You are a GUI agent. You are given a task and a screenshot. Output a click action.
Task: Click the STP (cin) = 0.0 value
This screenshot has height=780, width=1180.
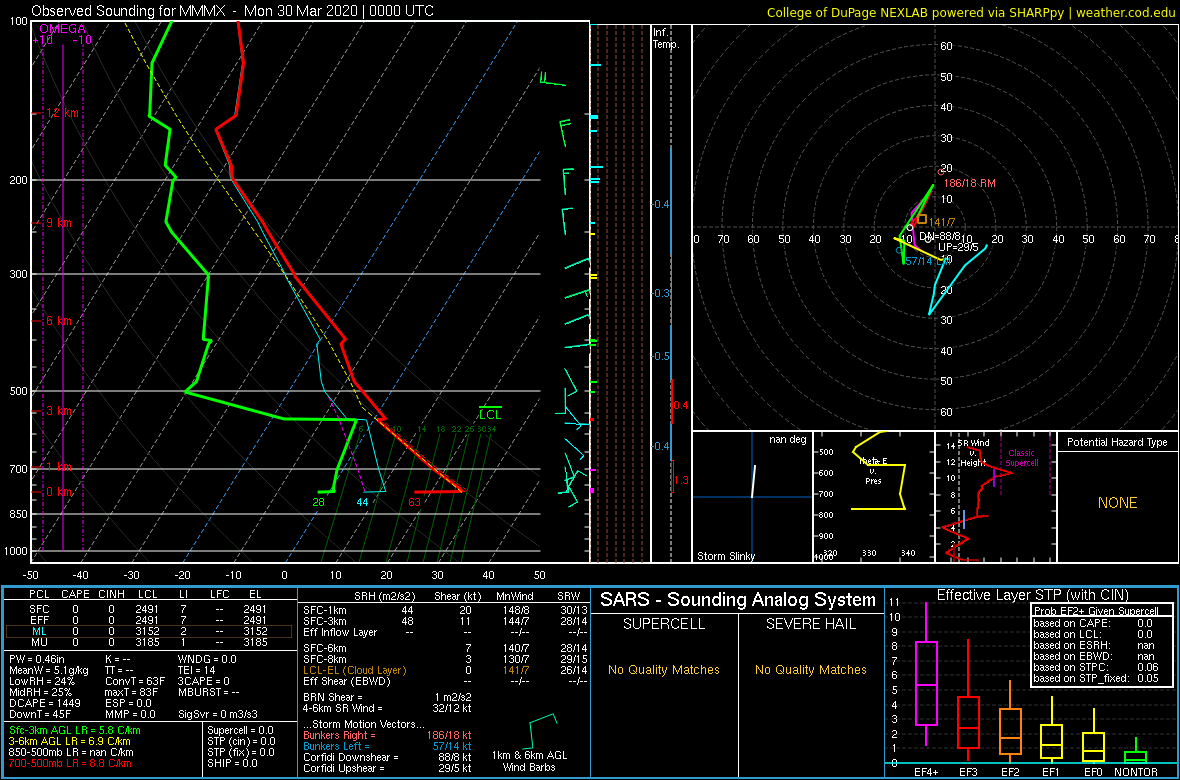241,742
